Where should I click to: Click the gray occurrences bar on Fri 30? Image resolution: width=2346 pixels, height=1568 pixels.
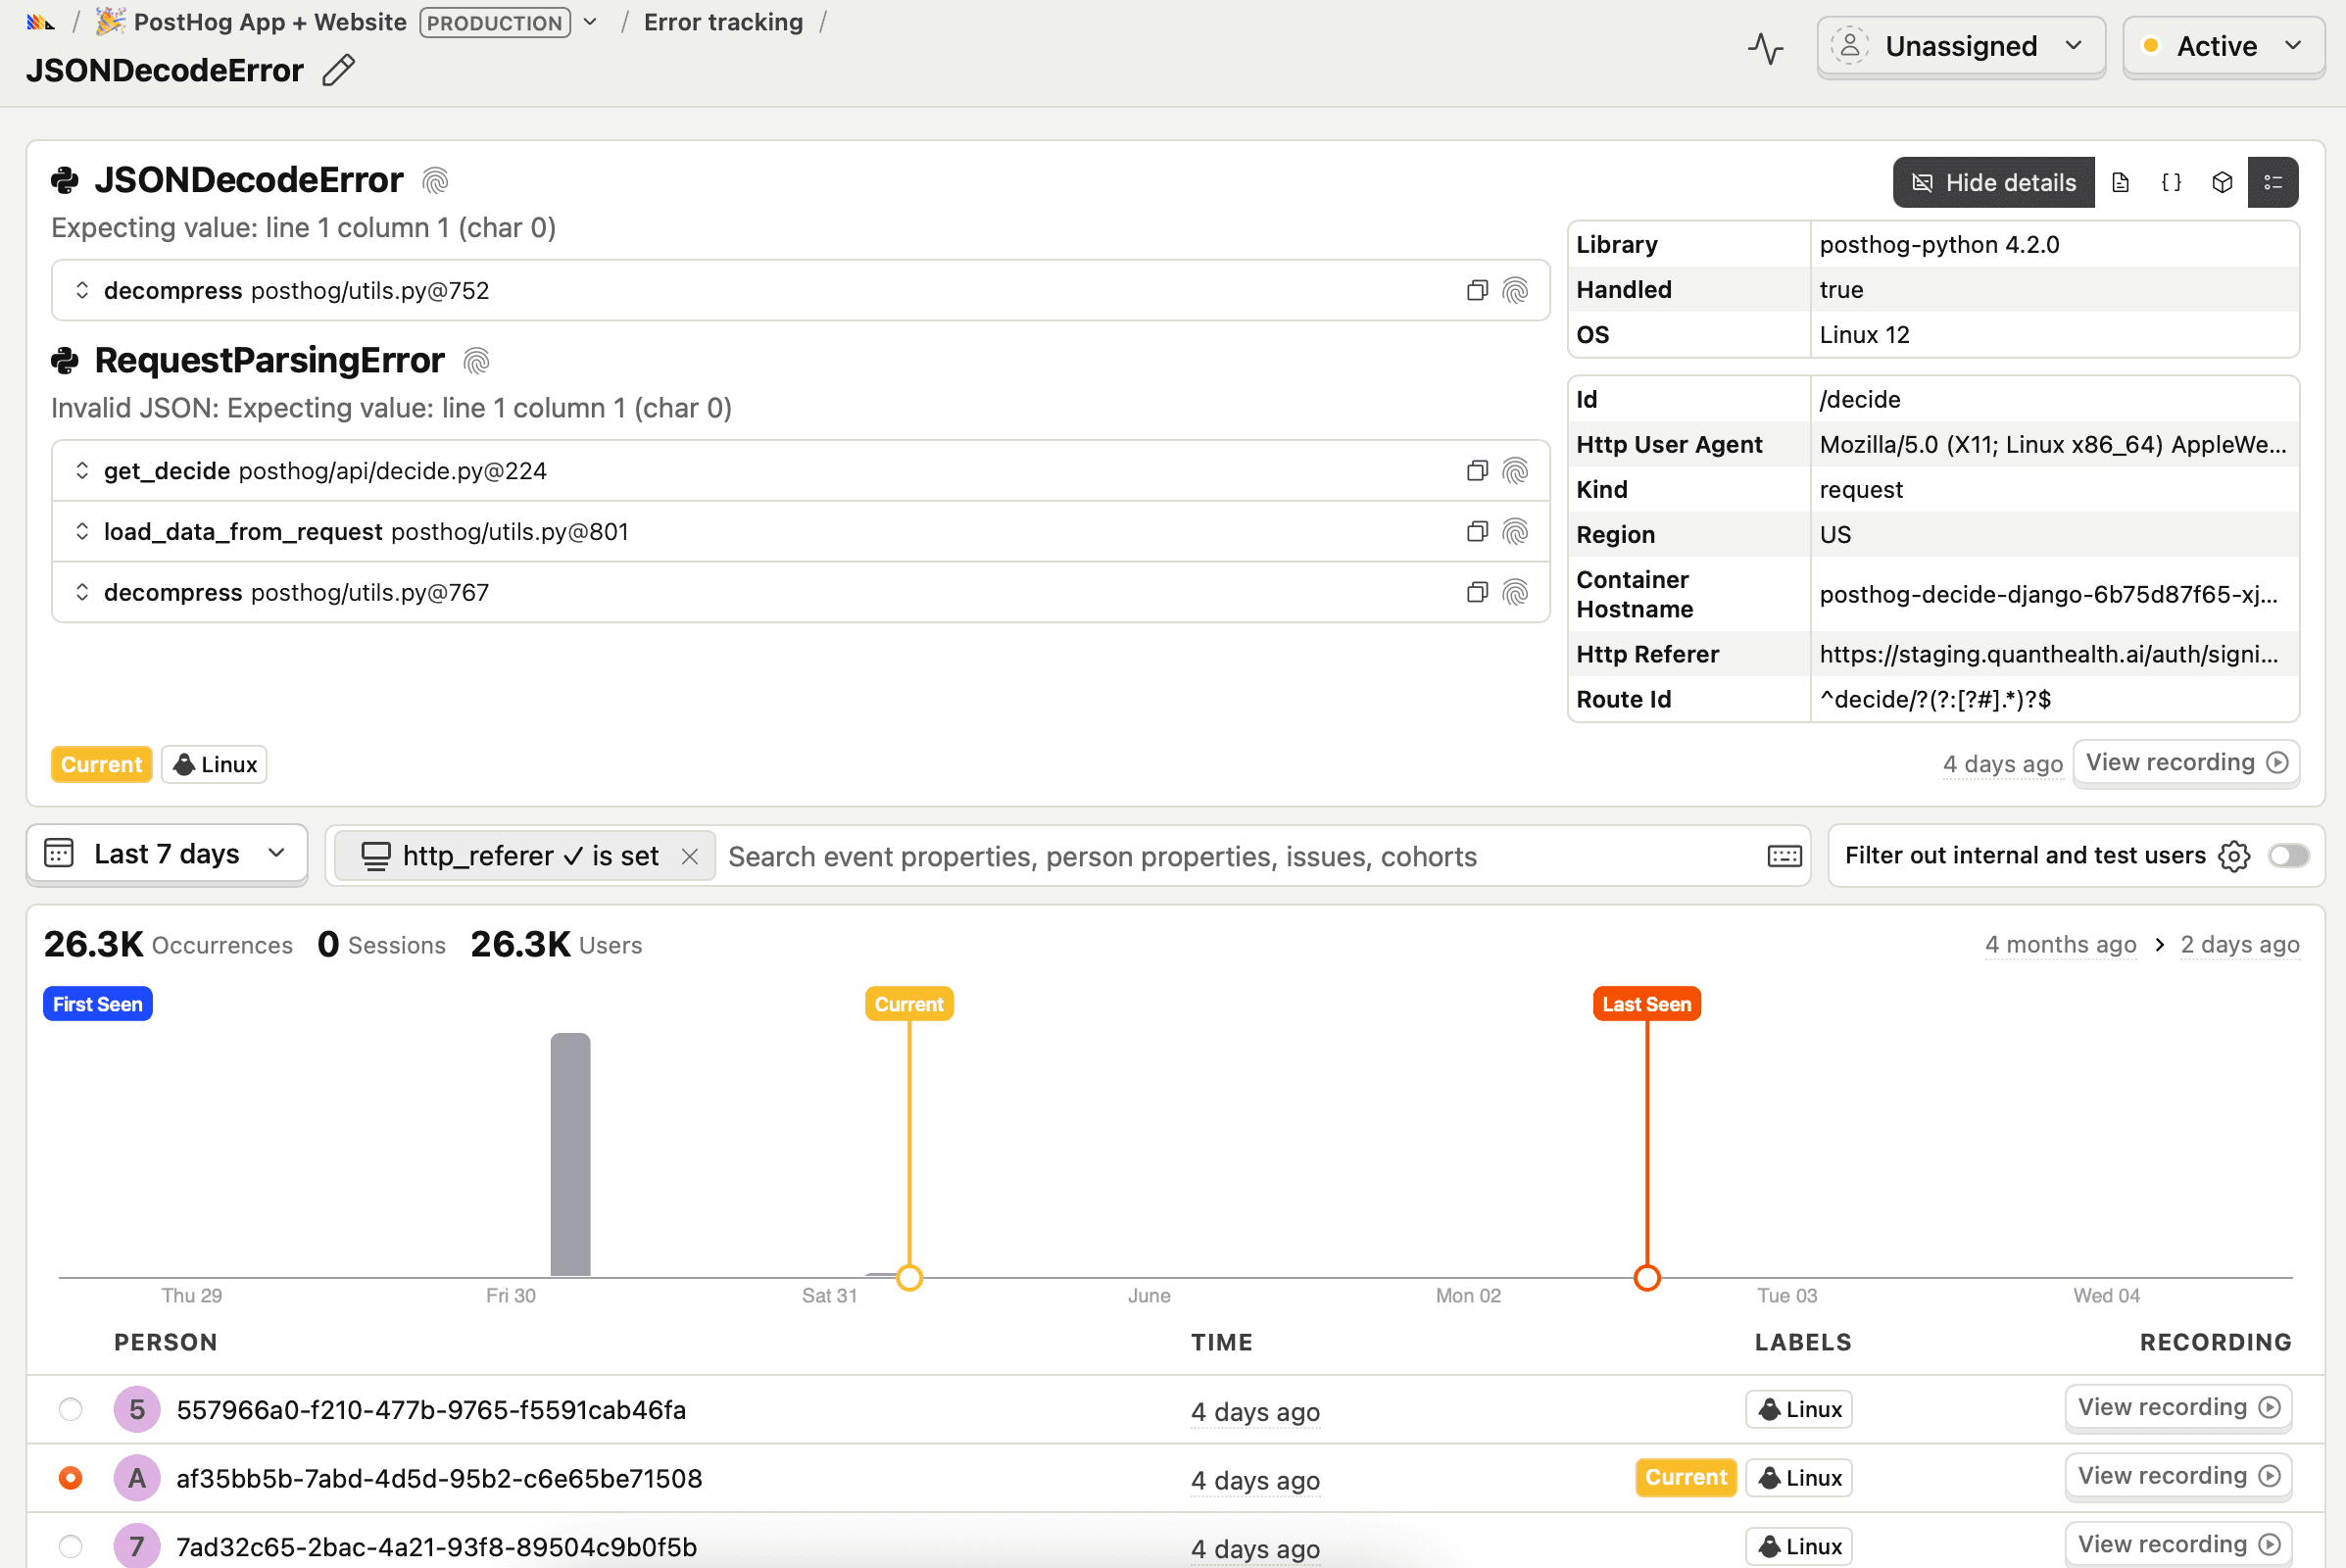(x=570, y=1155)
